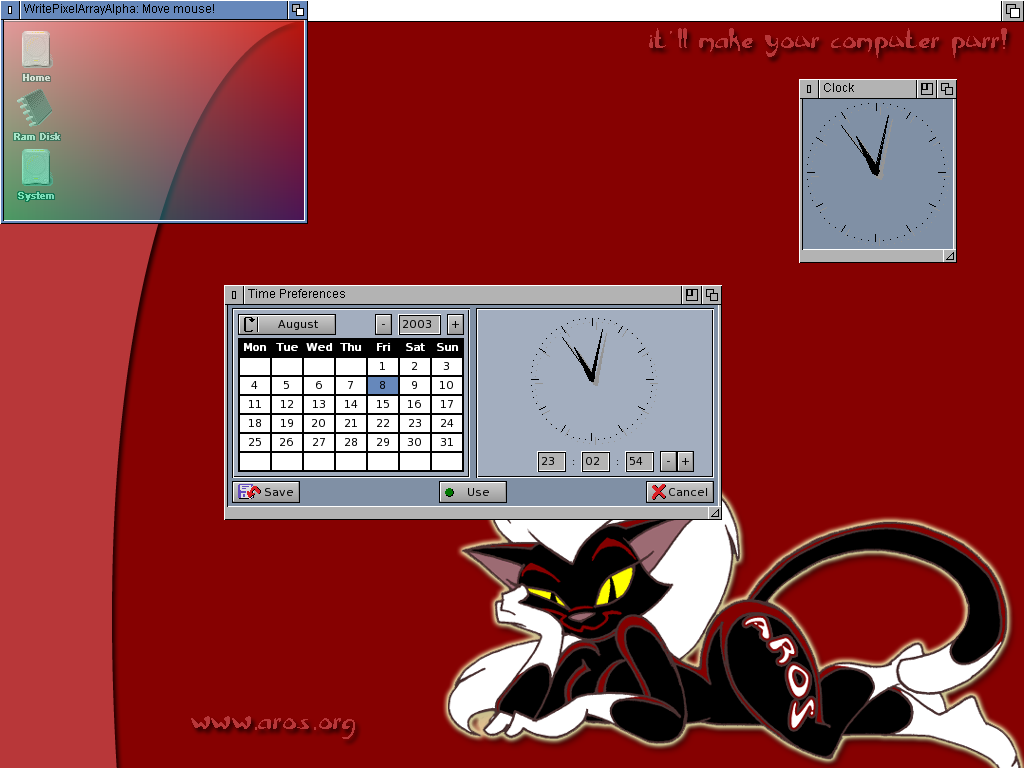Select day 23 in the calendar
1024x768 pixels.
point(415,423)
